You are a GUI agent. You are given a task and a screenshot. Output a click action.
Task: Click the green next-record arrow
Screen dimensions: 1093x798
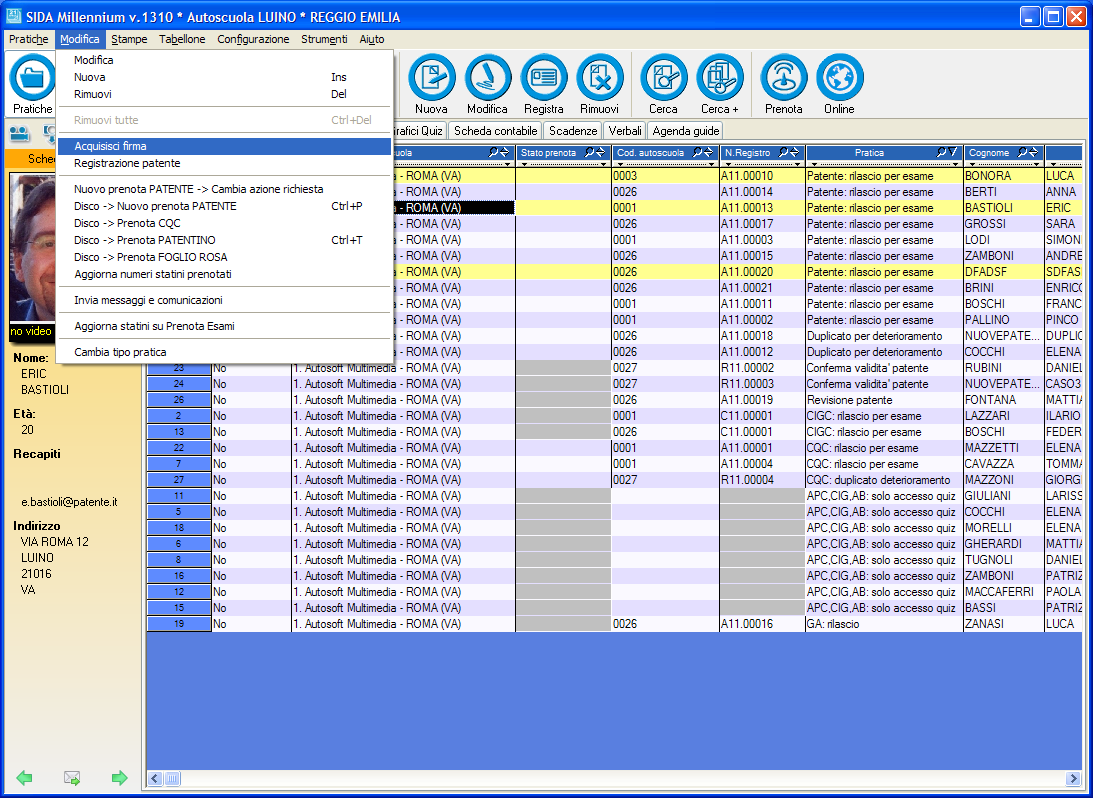[x=120, y=777]
